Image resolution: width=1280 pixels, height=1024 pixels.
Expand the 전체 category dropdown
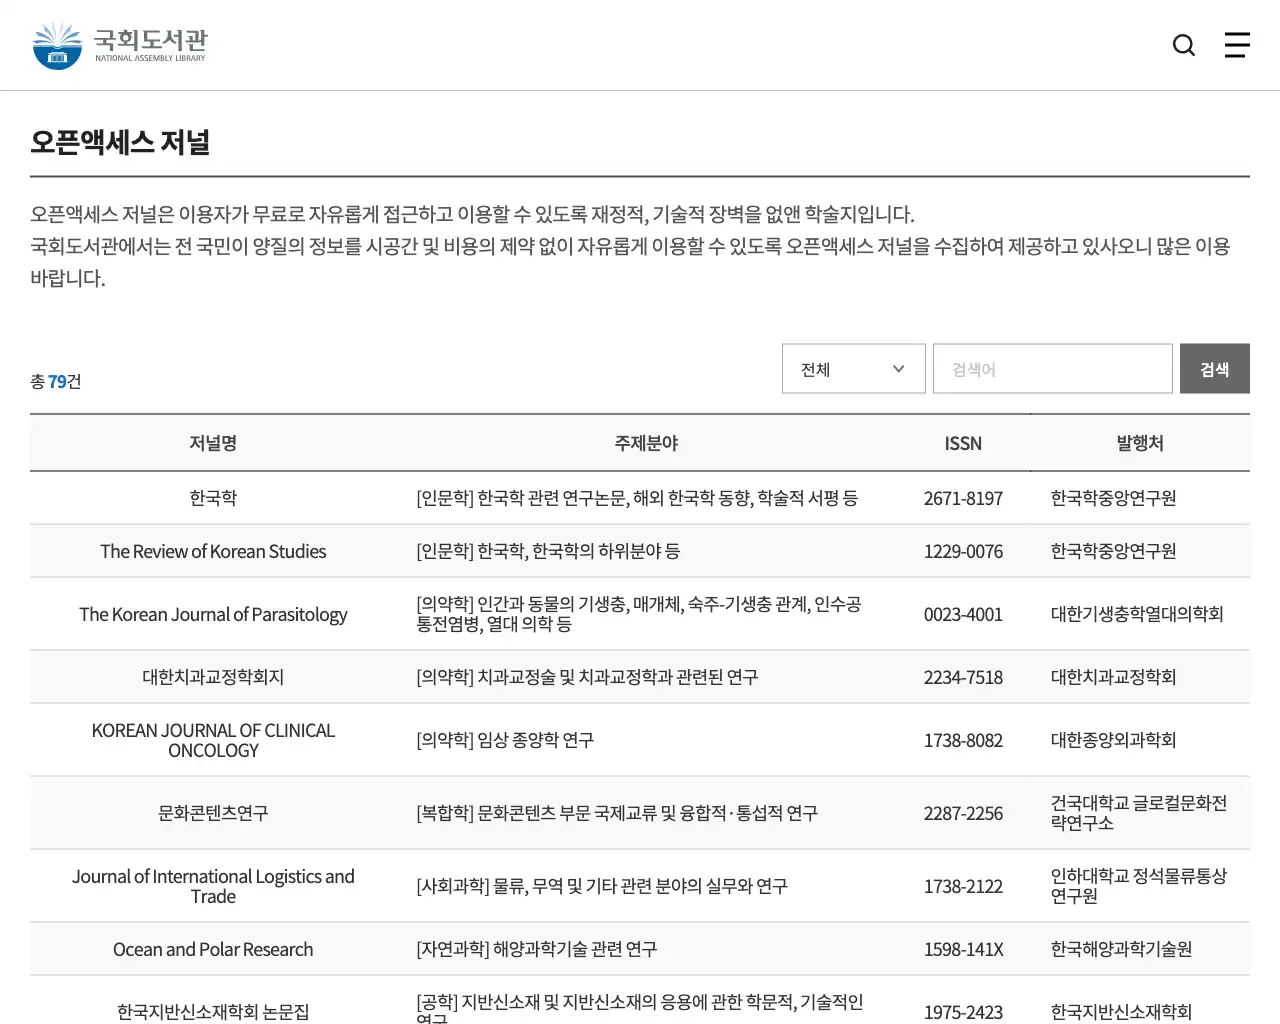point(853,368)
